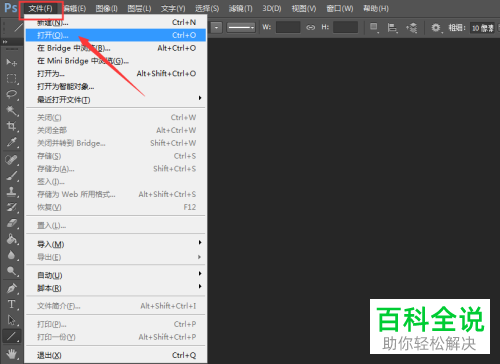This screenshot has width=500, height=364.
Task: Click greyed 存储(S) menu entry
Action: (x=116, y=156)
